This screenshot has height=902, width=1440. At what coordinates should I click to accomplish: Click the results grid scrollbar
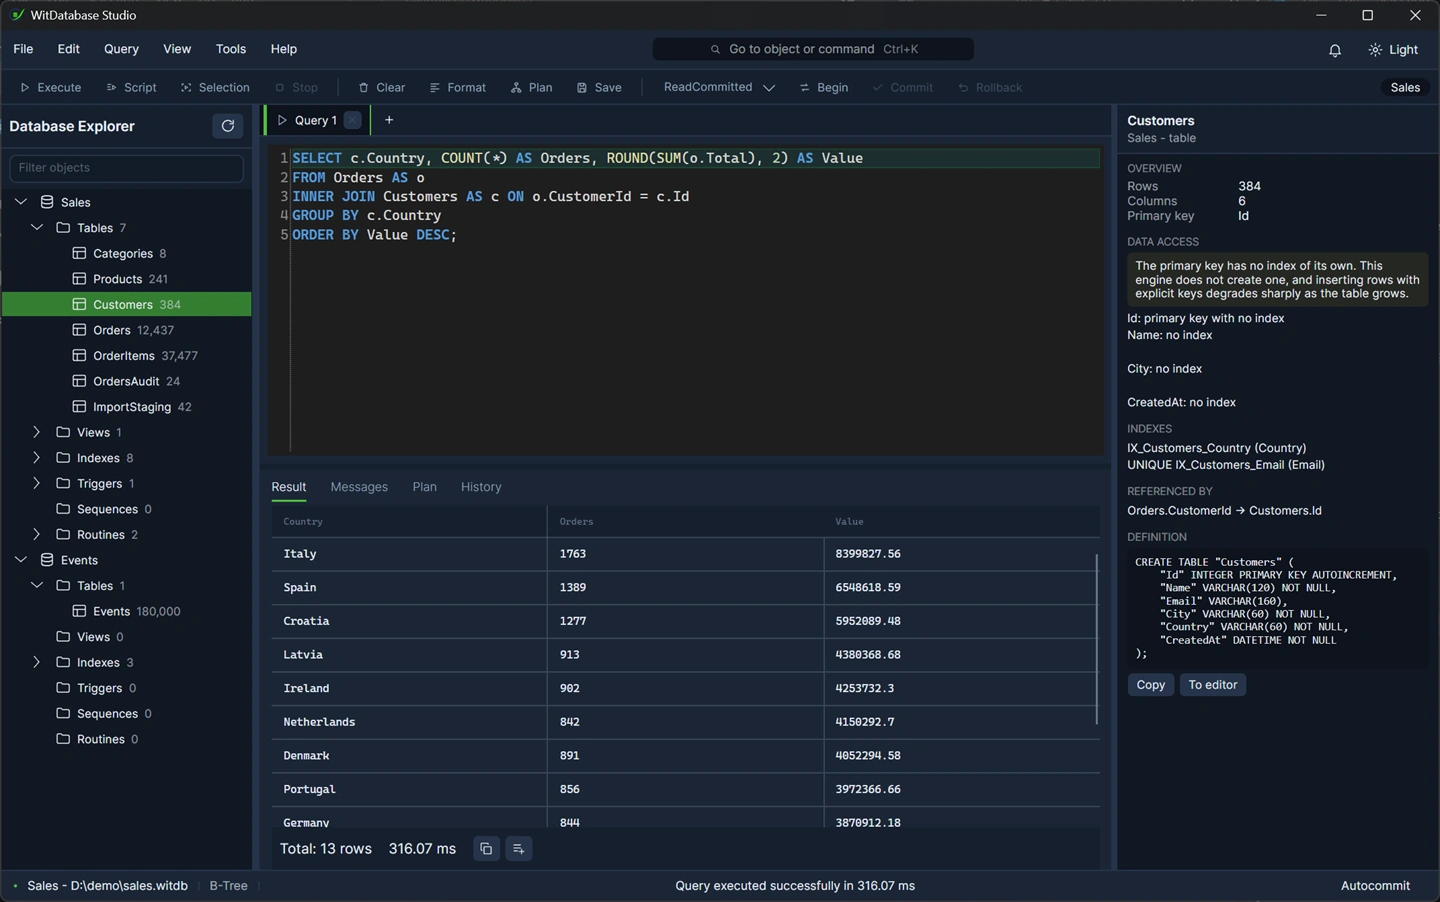[x=1097, y=638]
